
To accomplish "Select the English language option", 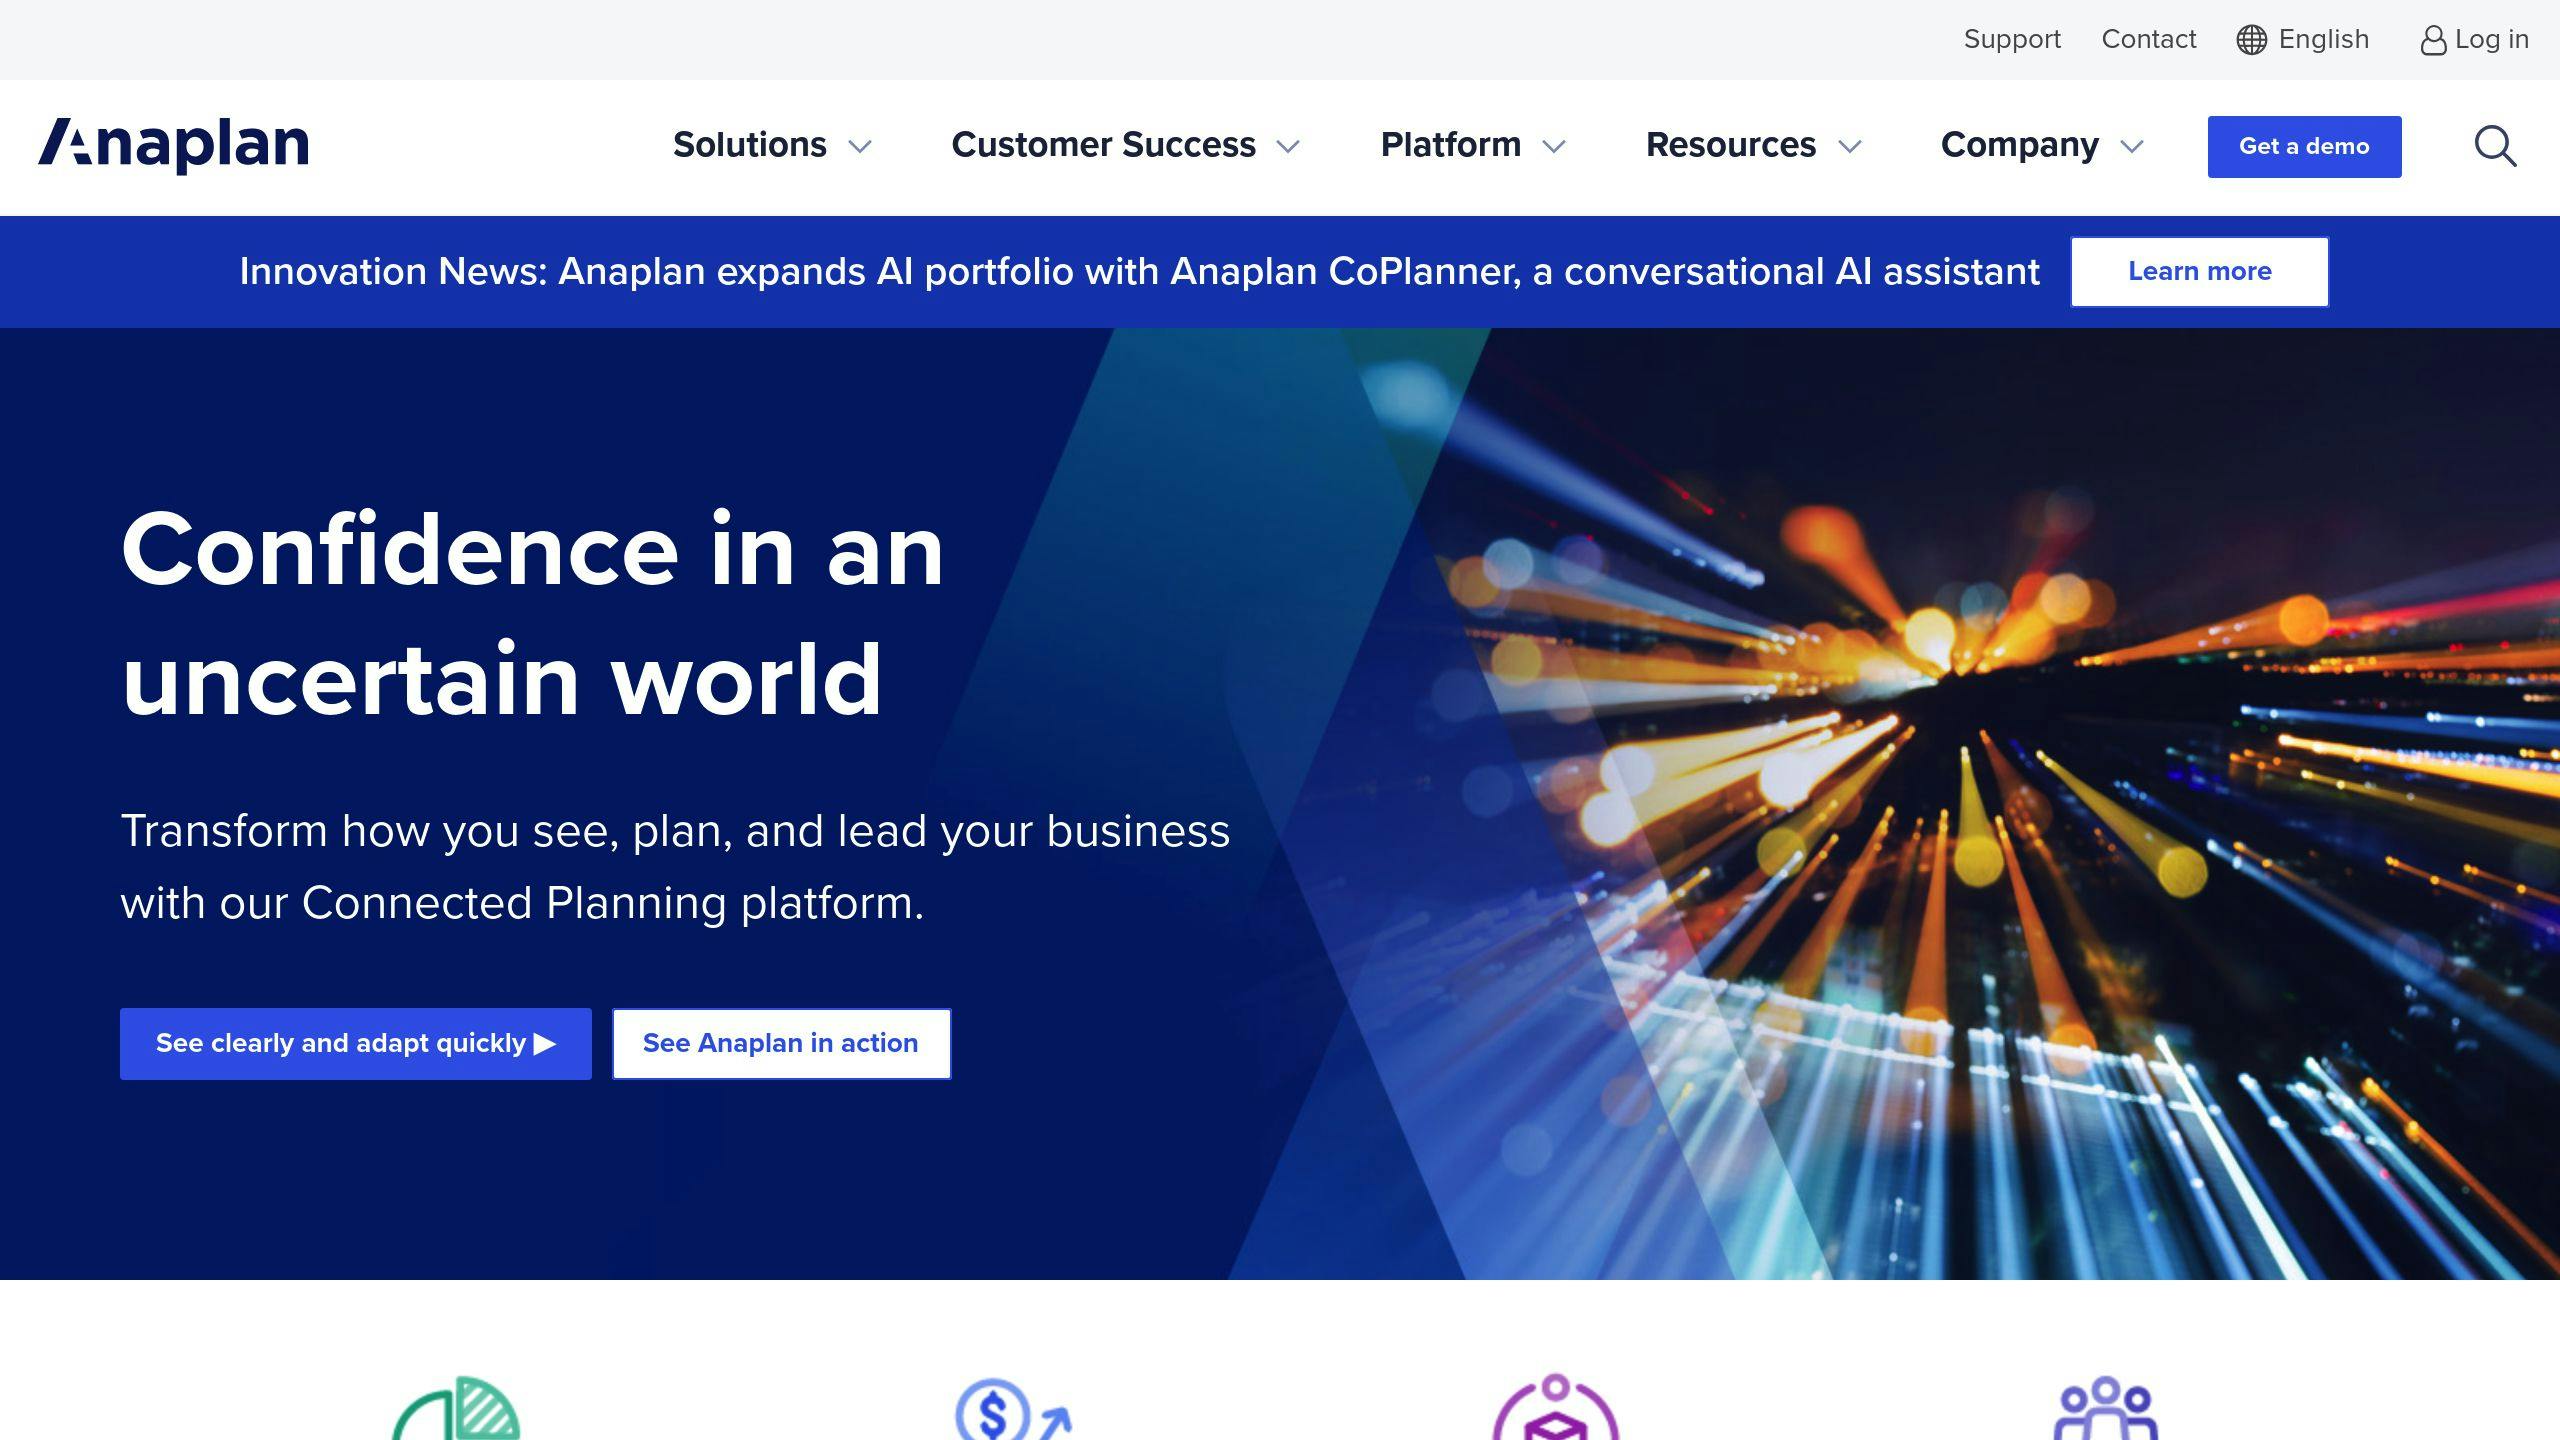I will coord(2323,40).
